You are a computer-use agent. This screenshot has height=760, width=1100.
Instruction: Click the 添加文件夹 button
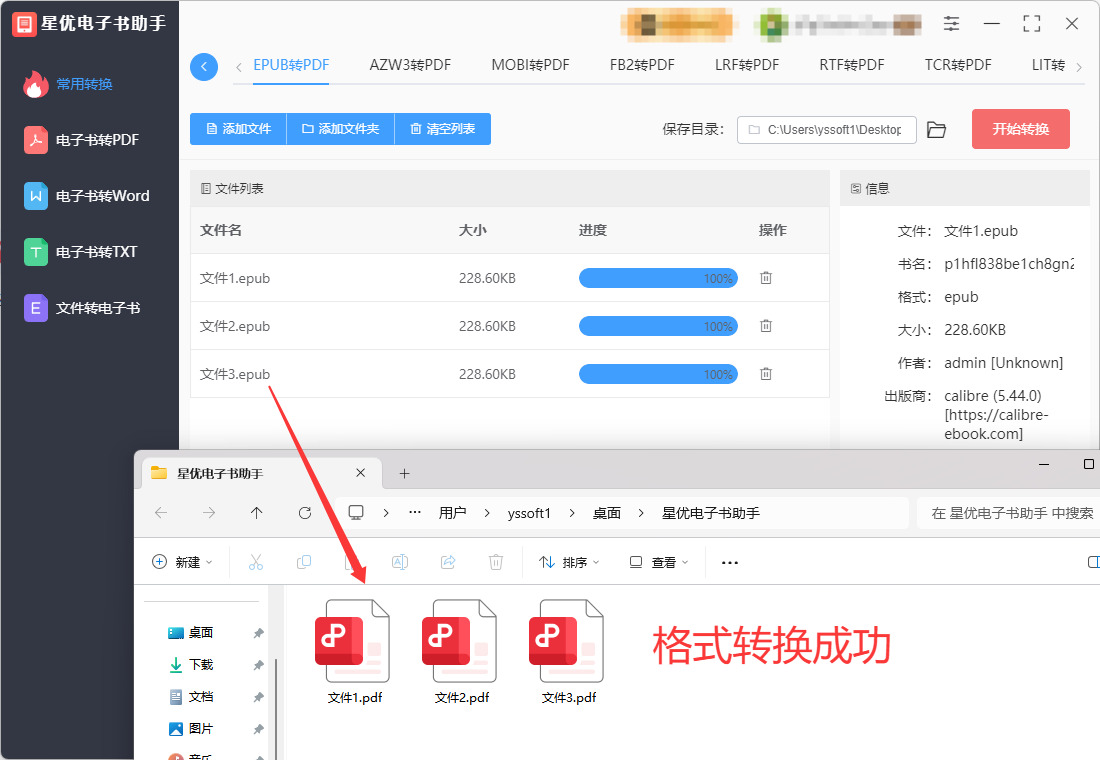point(340,129)
